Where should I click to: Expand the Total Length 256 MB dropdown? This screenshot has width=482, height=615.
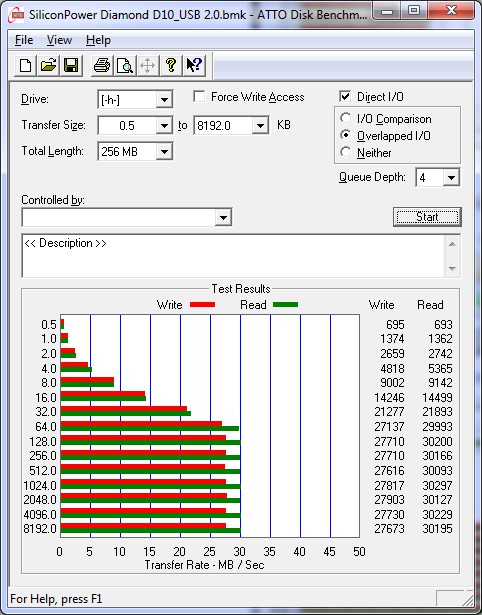pyautogui.click(x=164, y=152)
